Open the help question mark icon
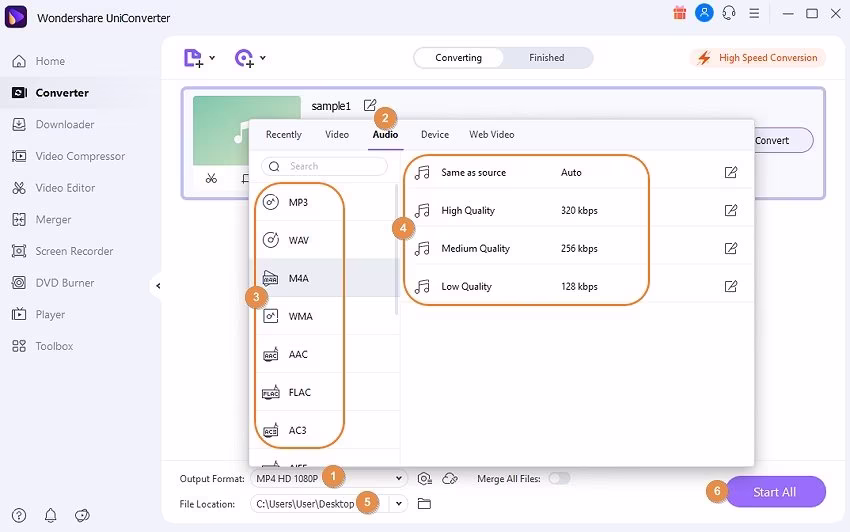 click(19, 515)
